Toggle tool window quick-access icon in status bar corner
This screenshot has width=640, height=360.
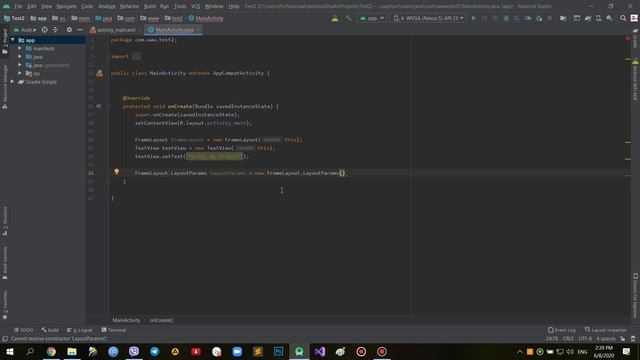click(x=5, y=339)
